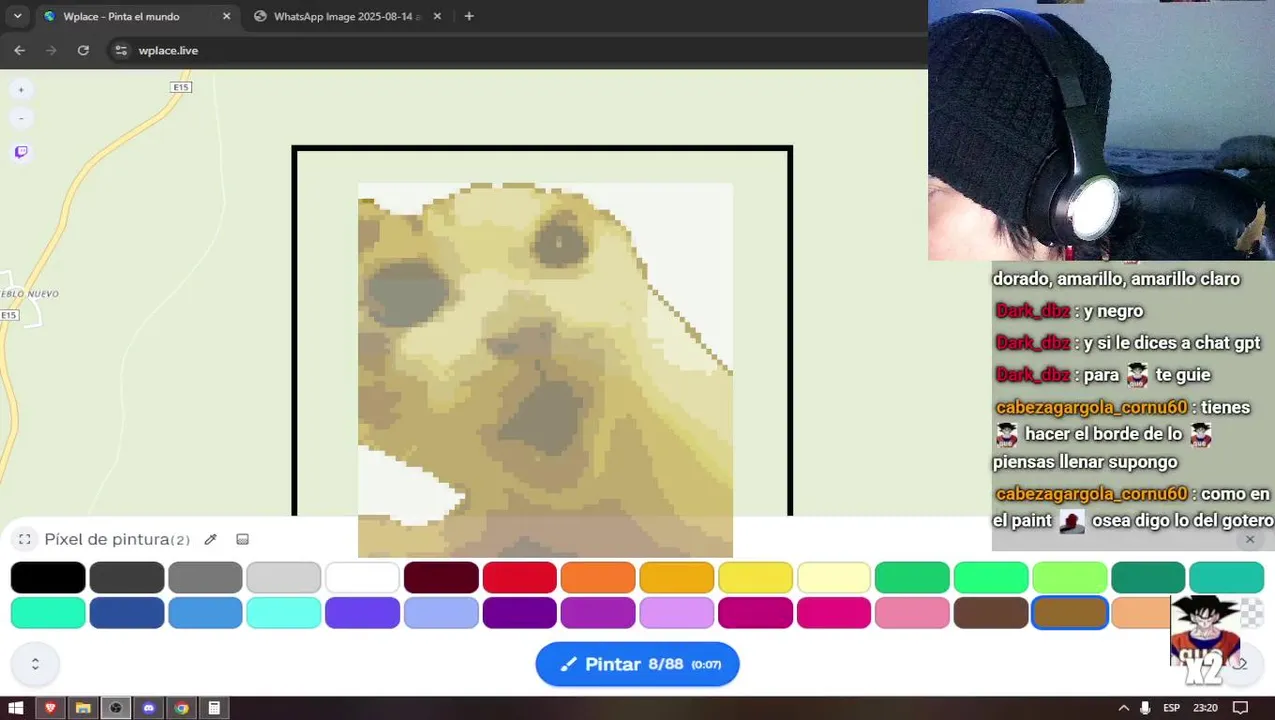Zoom out the map with minus button
This screenshot has width=1275, height=720.
coord(21,118)
